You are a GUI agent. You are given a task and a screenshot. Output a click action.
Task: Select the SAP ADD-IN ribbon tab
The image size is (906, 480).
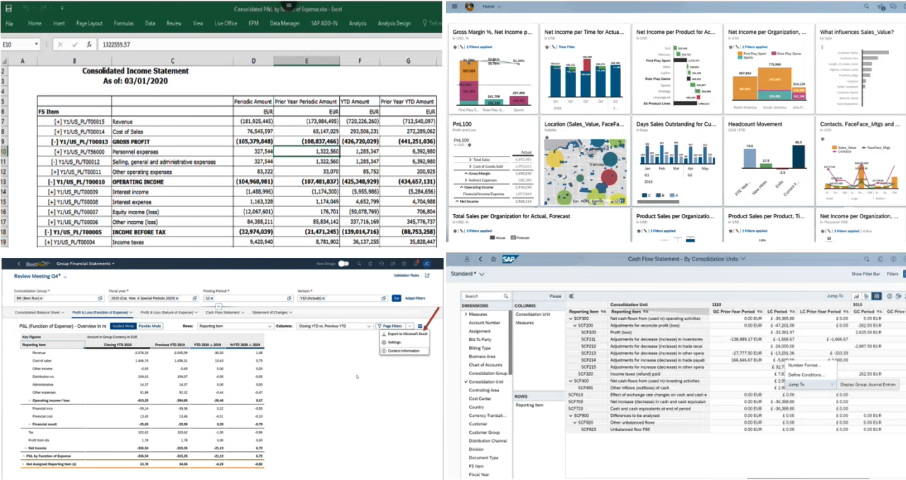pos(324,23)
